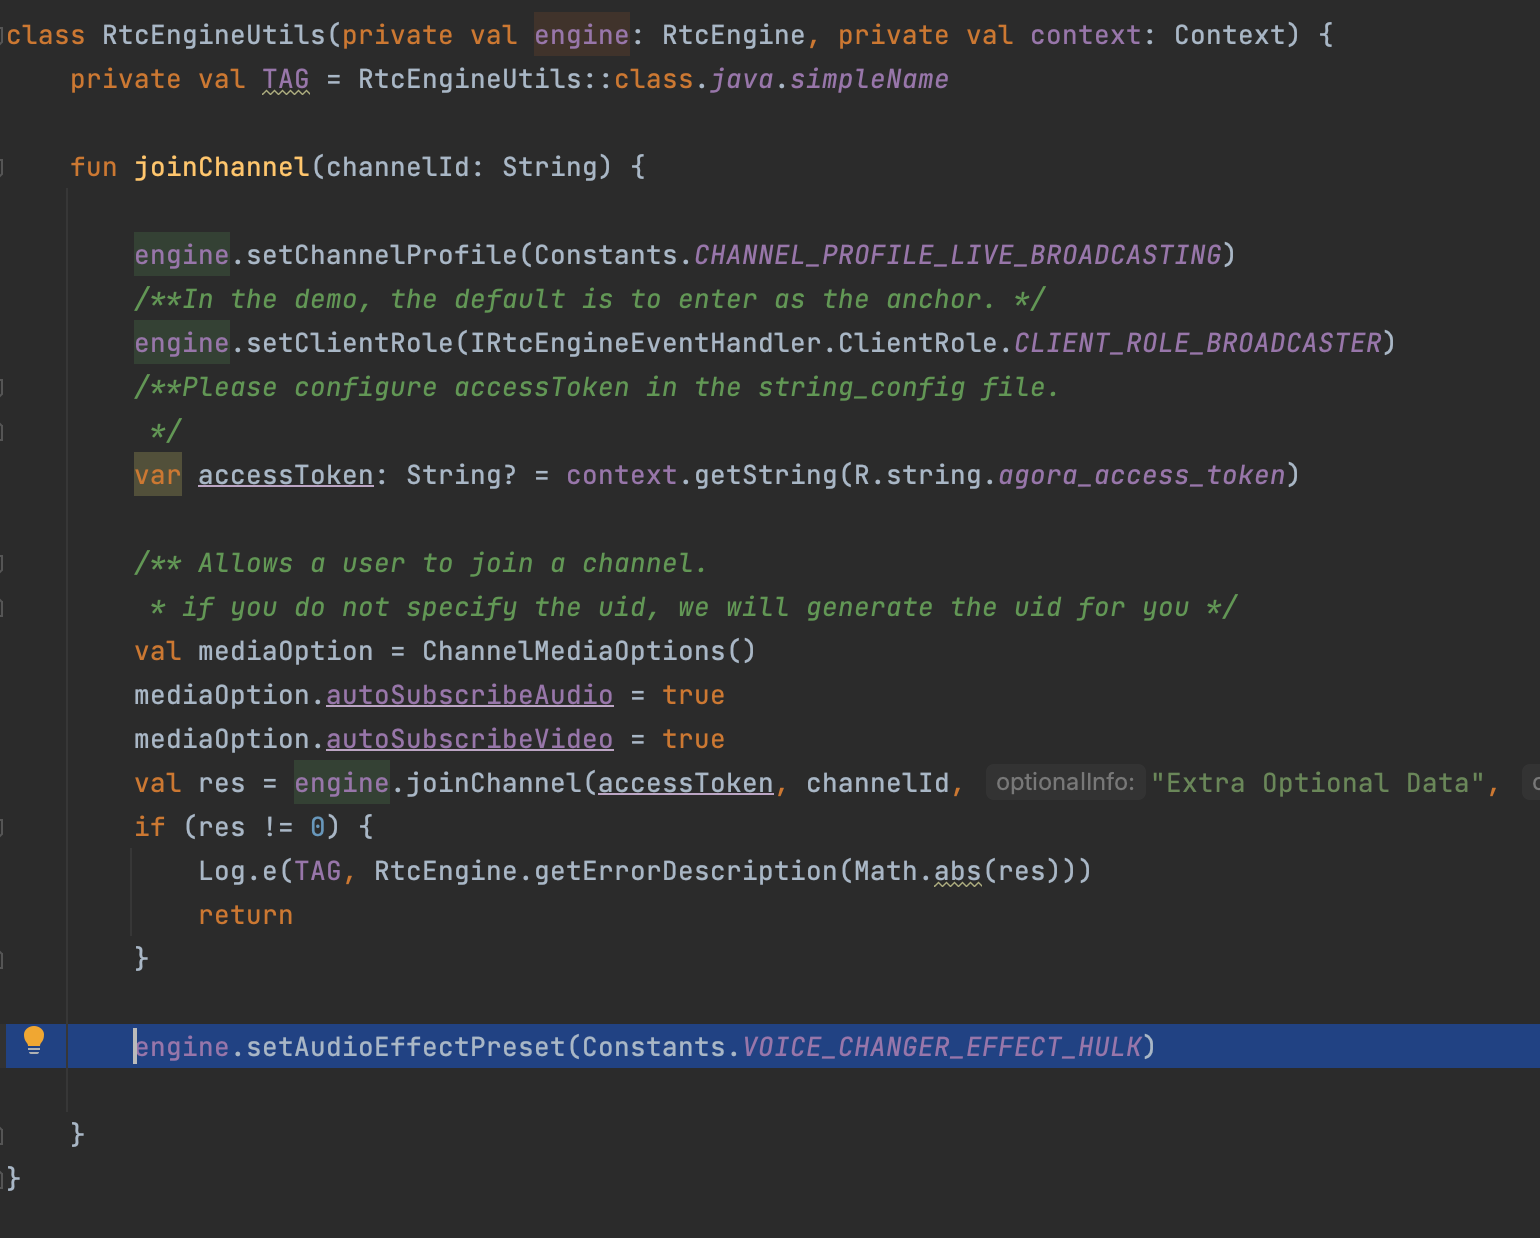
Task: Click the "Extra Optional Data" string literal
Action: (1317, 783)
